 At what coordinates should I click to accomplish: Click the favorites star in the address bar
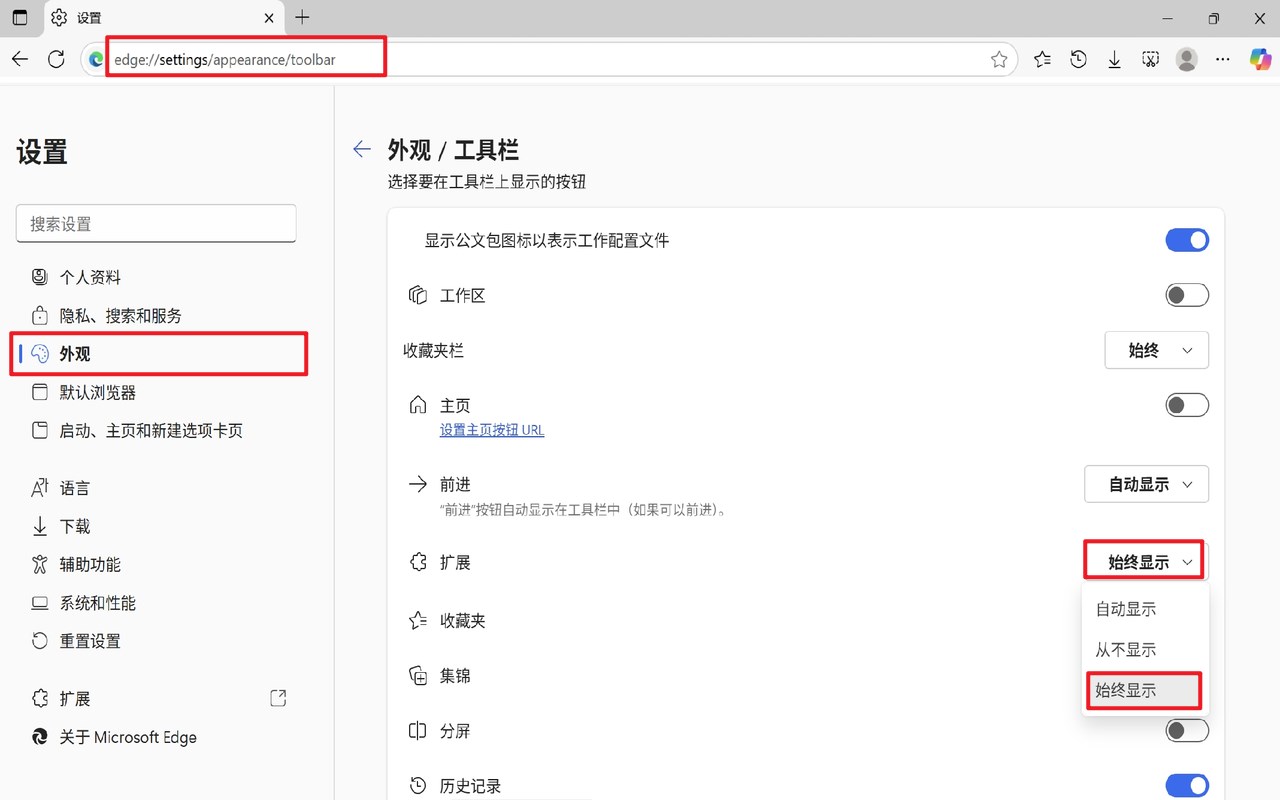point(998,59)
